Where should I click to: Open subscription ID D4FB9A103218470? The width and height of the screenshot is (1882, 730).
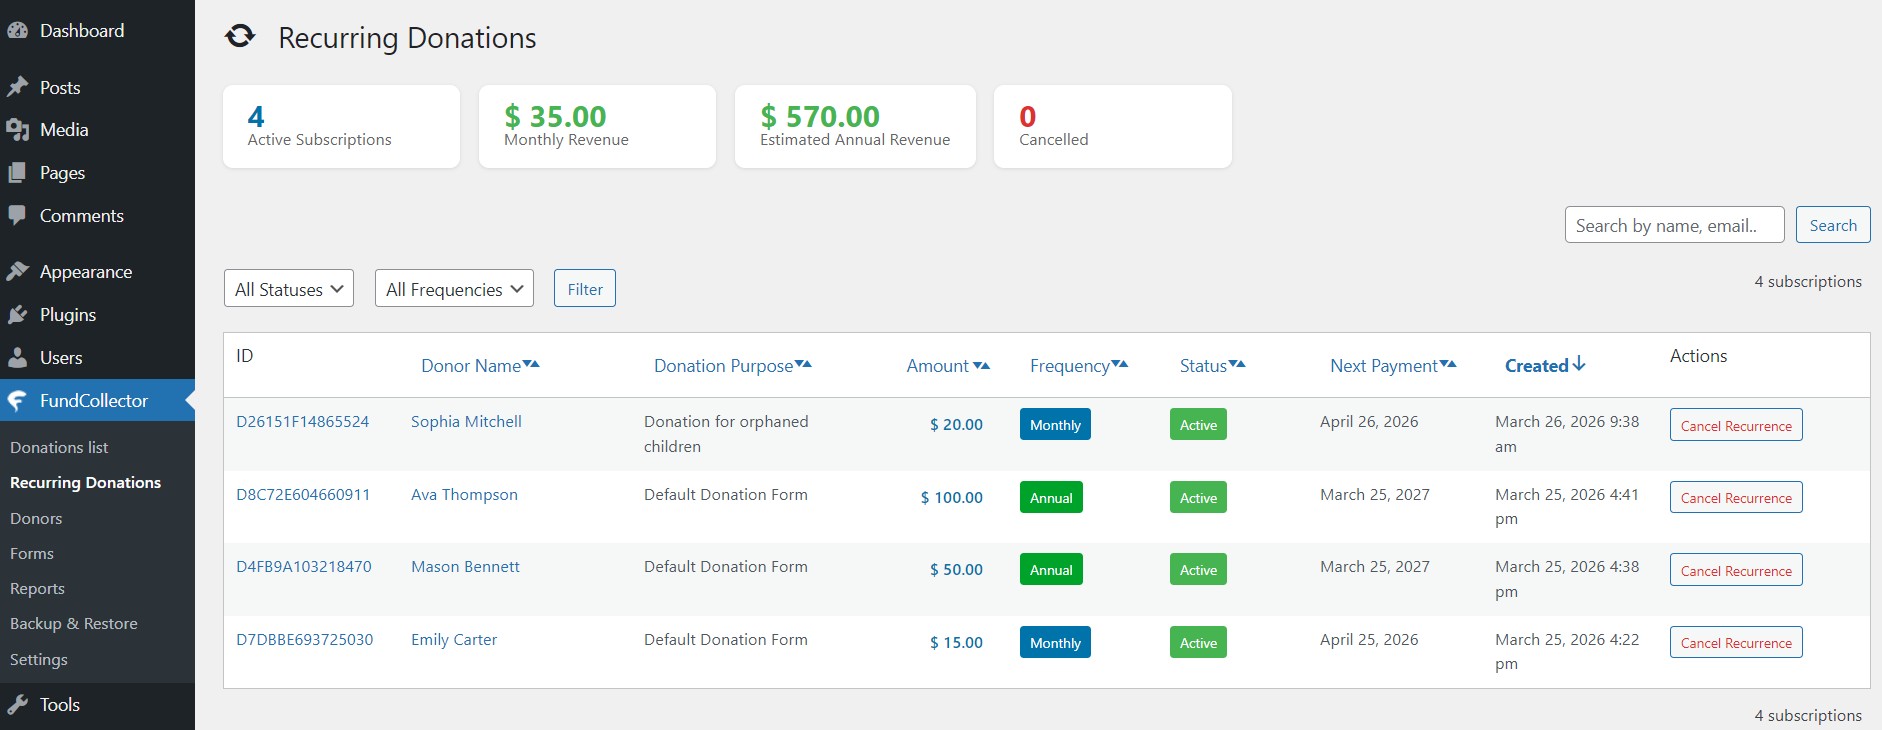click(304, 567)
